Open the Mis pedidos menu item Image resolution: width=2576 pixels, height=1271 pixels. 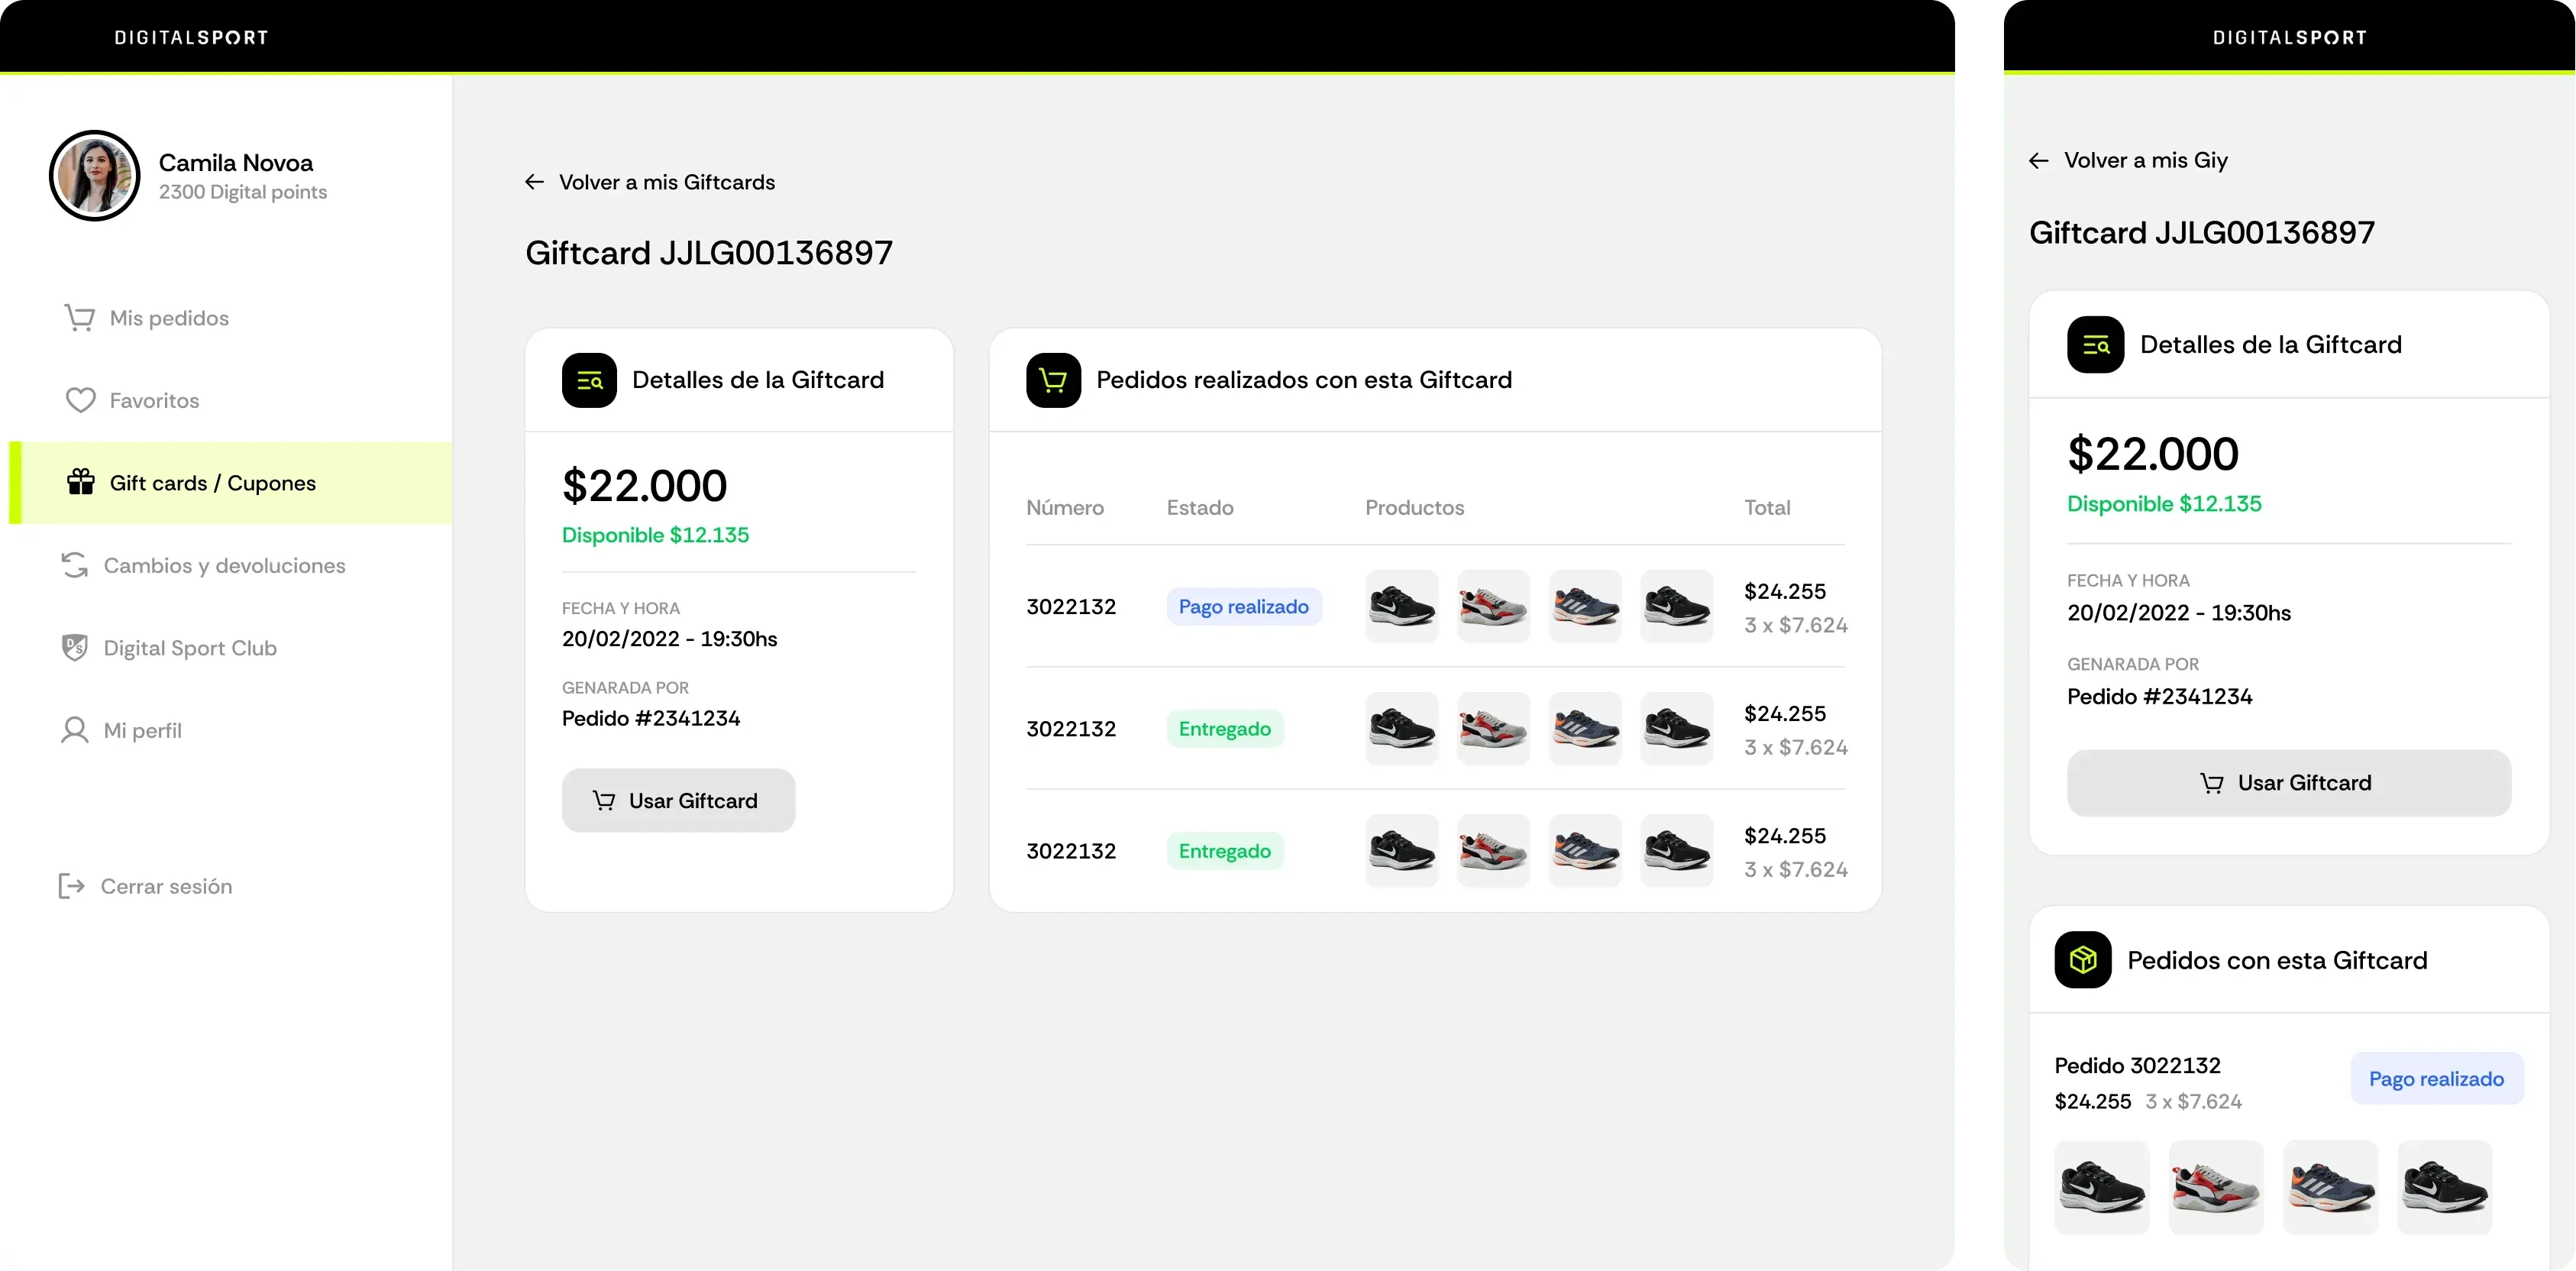pyautogui.click(x=169, y=318)
